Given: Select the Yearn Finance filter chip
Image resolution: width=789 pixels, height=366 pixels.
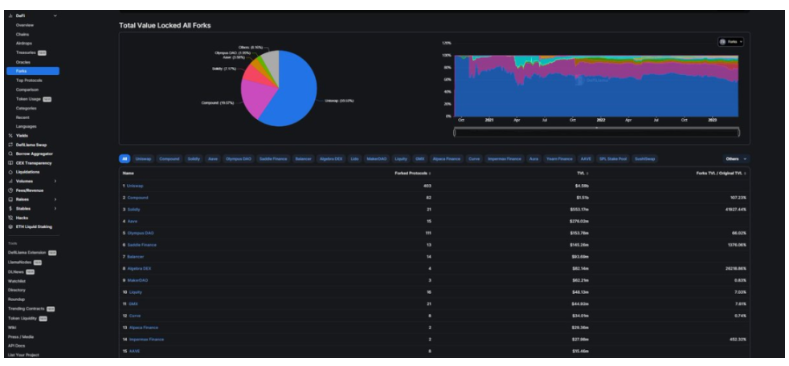Looking at the screenshot, I should [x=559, y=159].
